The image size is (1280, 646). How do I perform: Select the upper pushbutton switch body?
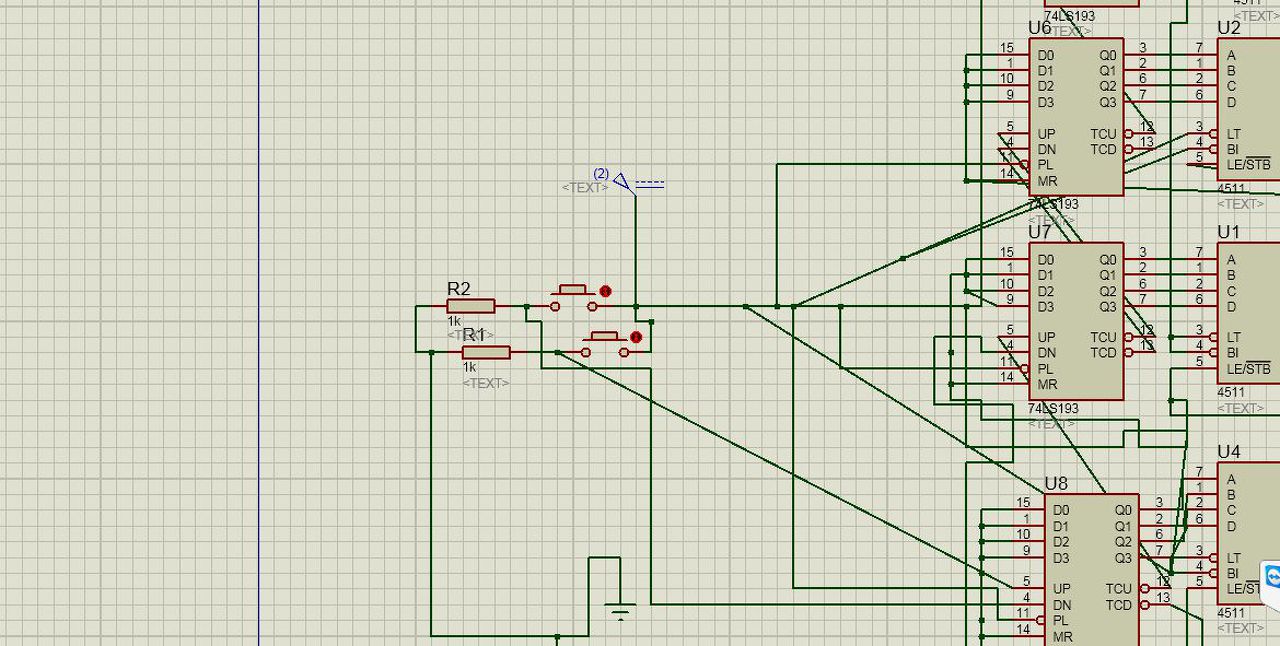pyautogui.click(x=573, y=298)
